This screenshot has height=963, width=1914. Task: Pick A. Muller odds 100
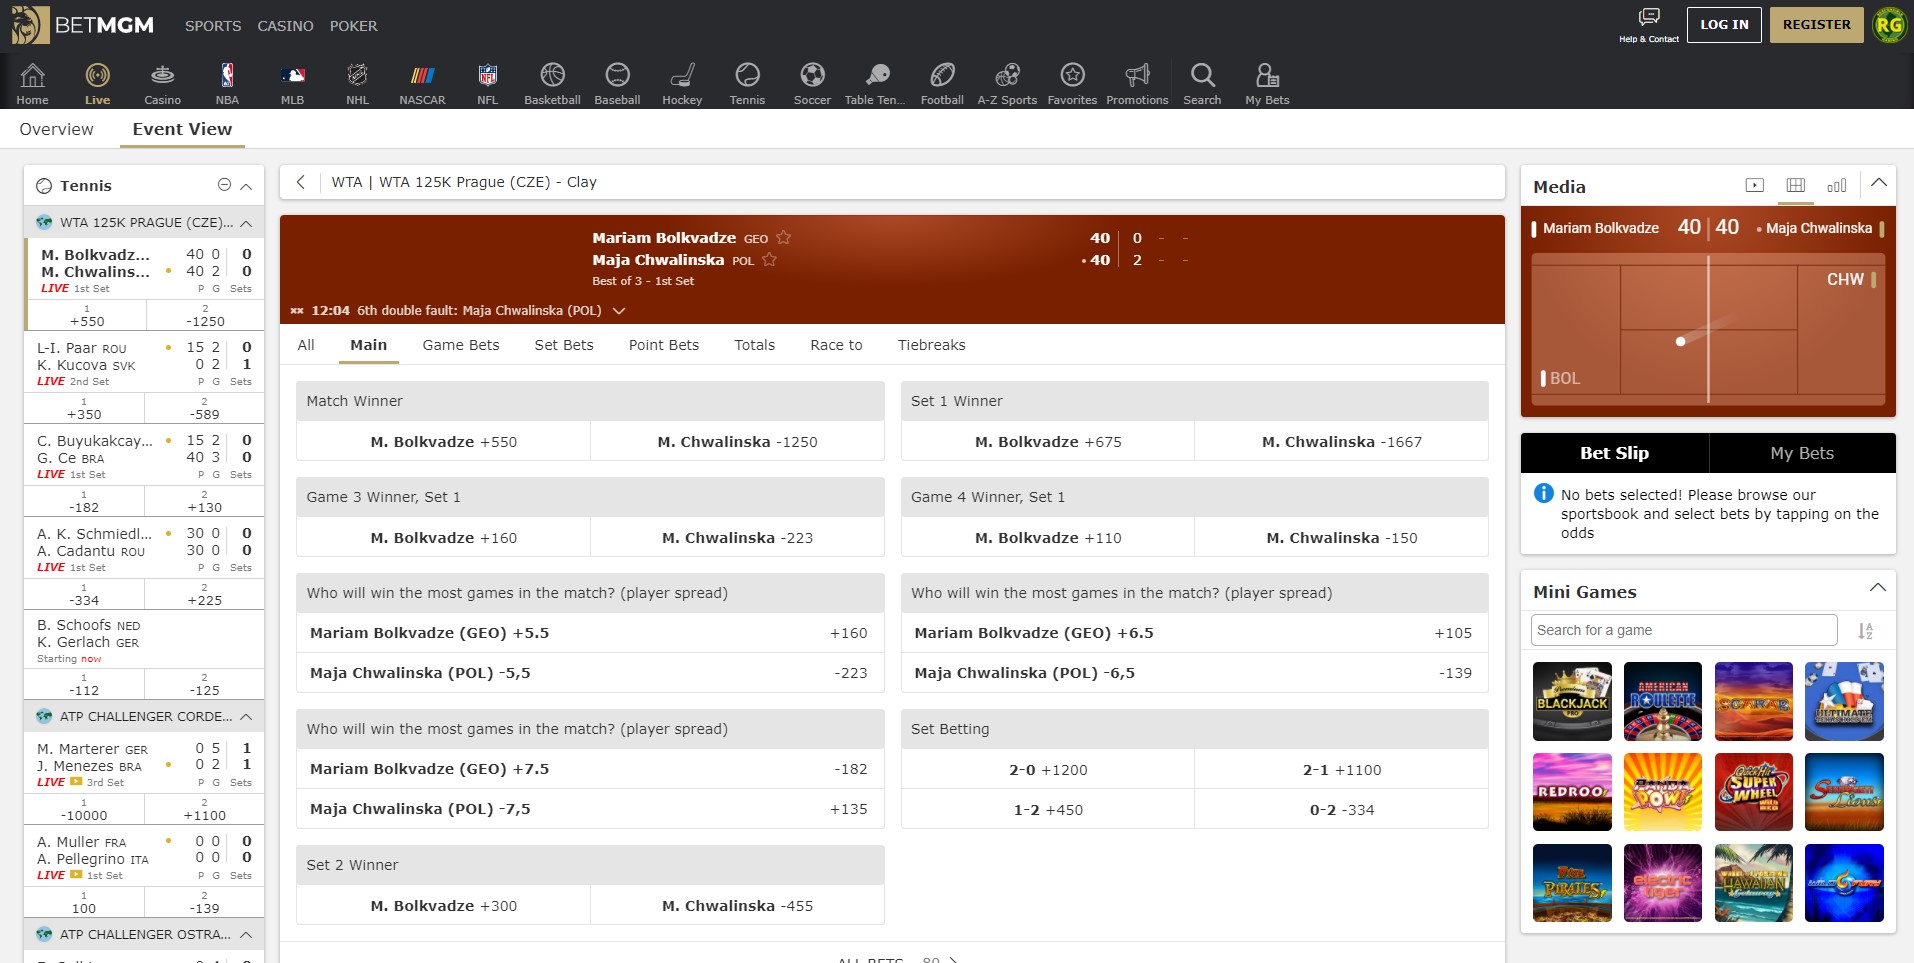(x=84, y=903)
